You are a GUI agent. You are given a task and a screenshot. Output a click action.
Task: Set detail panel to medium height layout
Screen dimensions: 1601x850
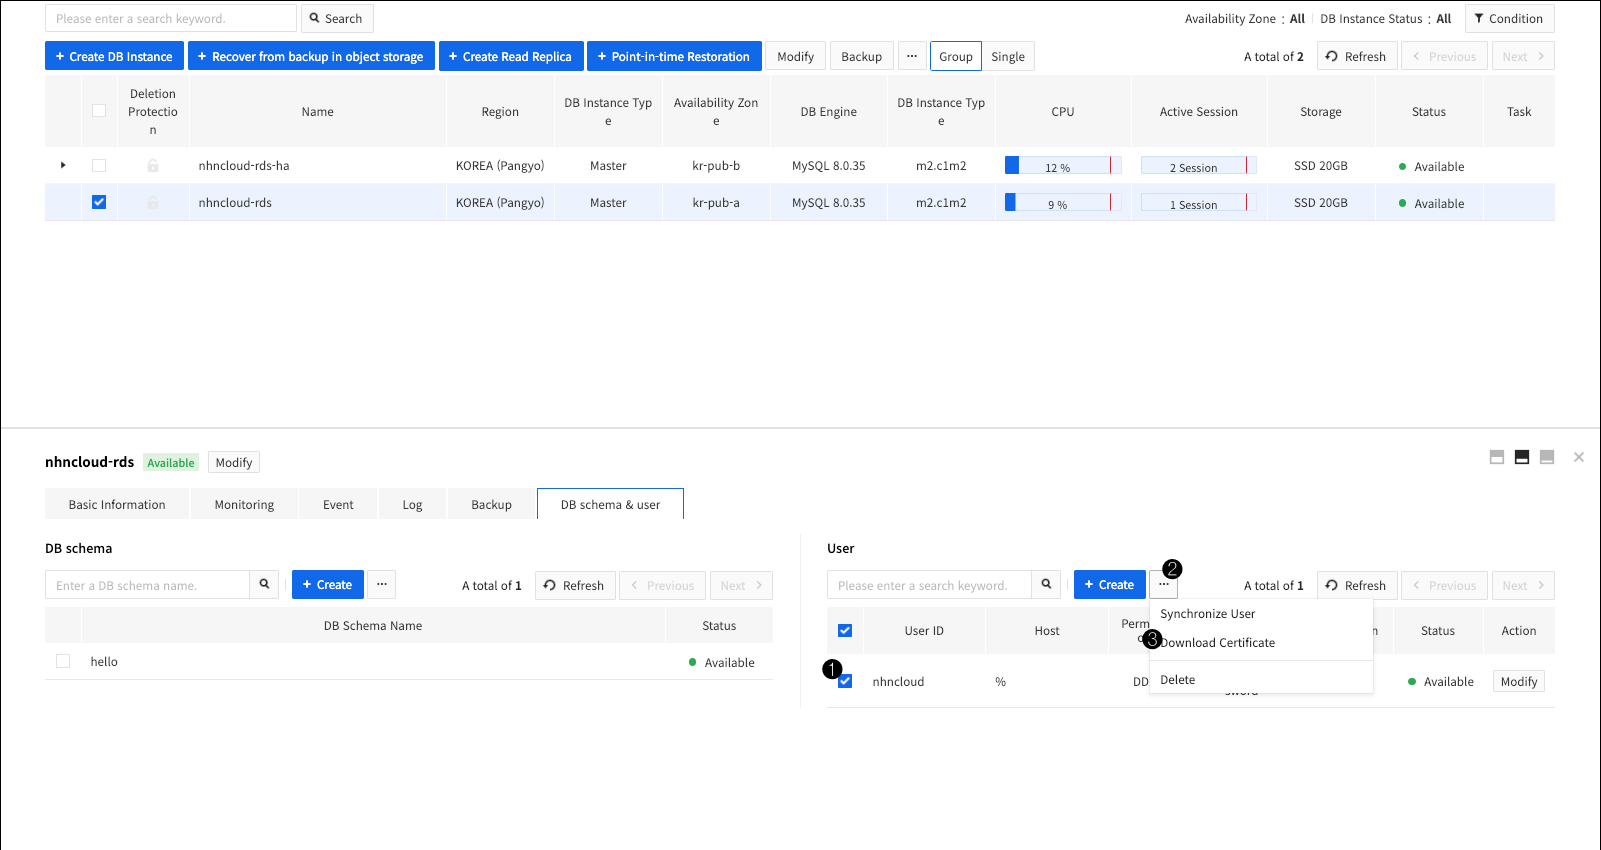1522,457
